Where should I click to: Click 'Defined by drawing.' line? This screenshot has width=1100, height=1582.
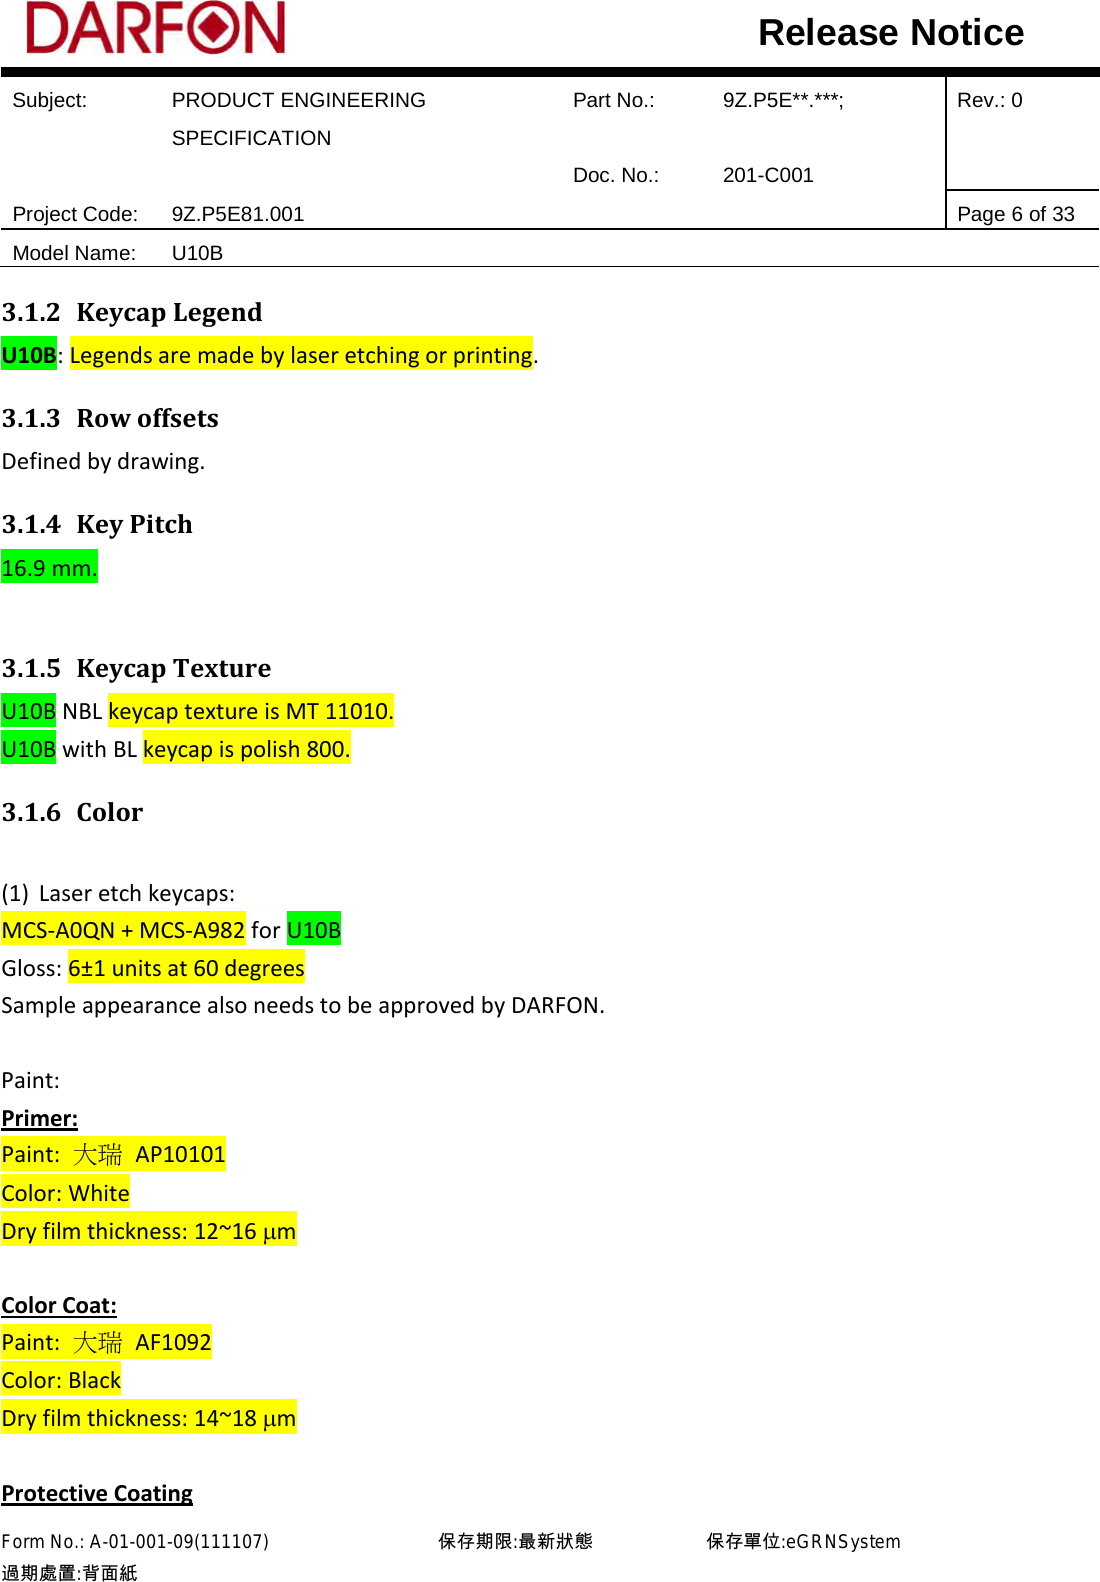click(103, 461)
